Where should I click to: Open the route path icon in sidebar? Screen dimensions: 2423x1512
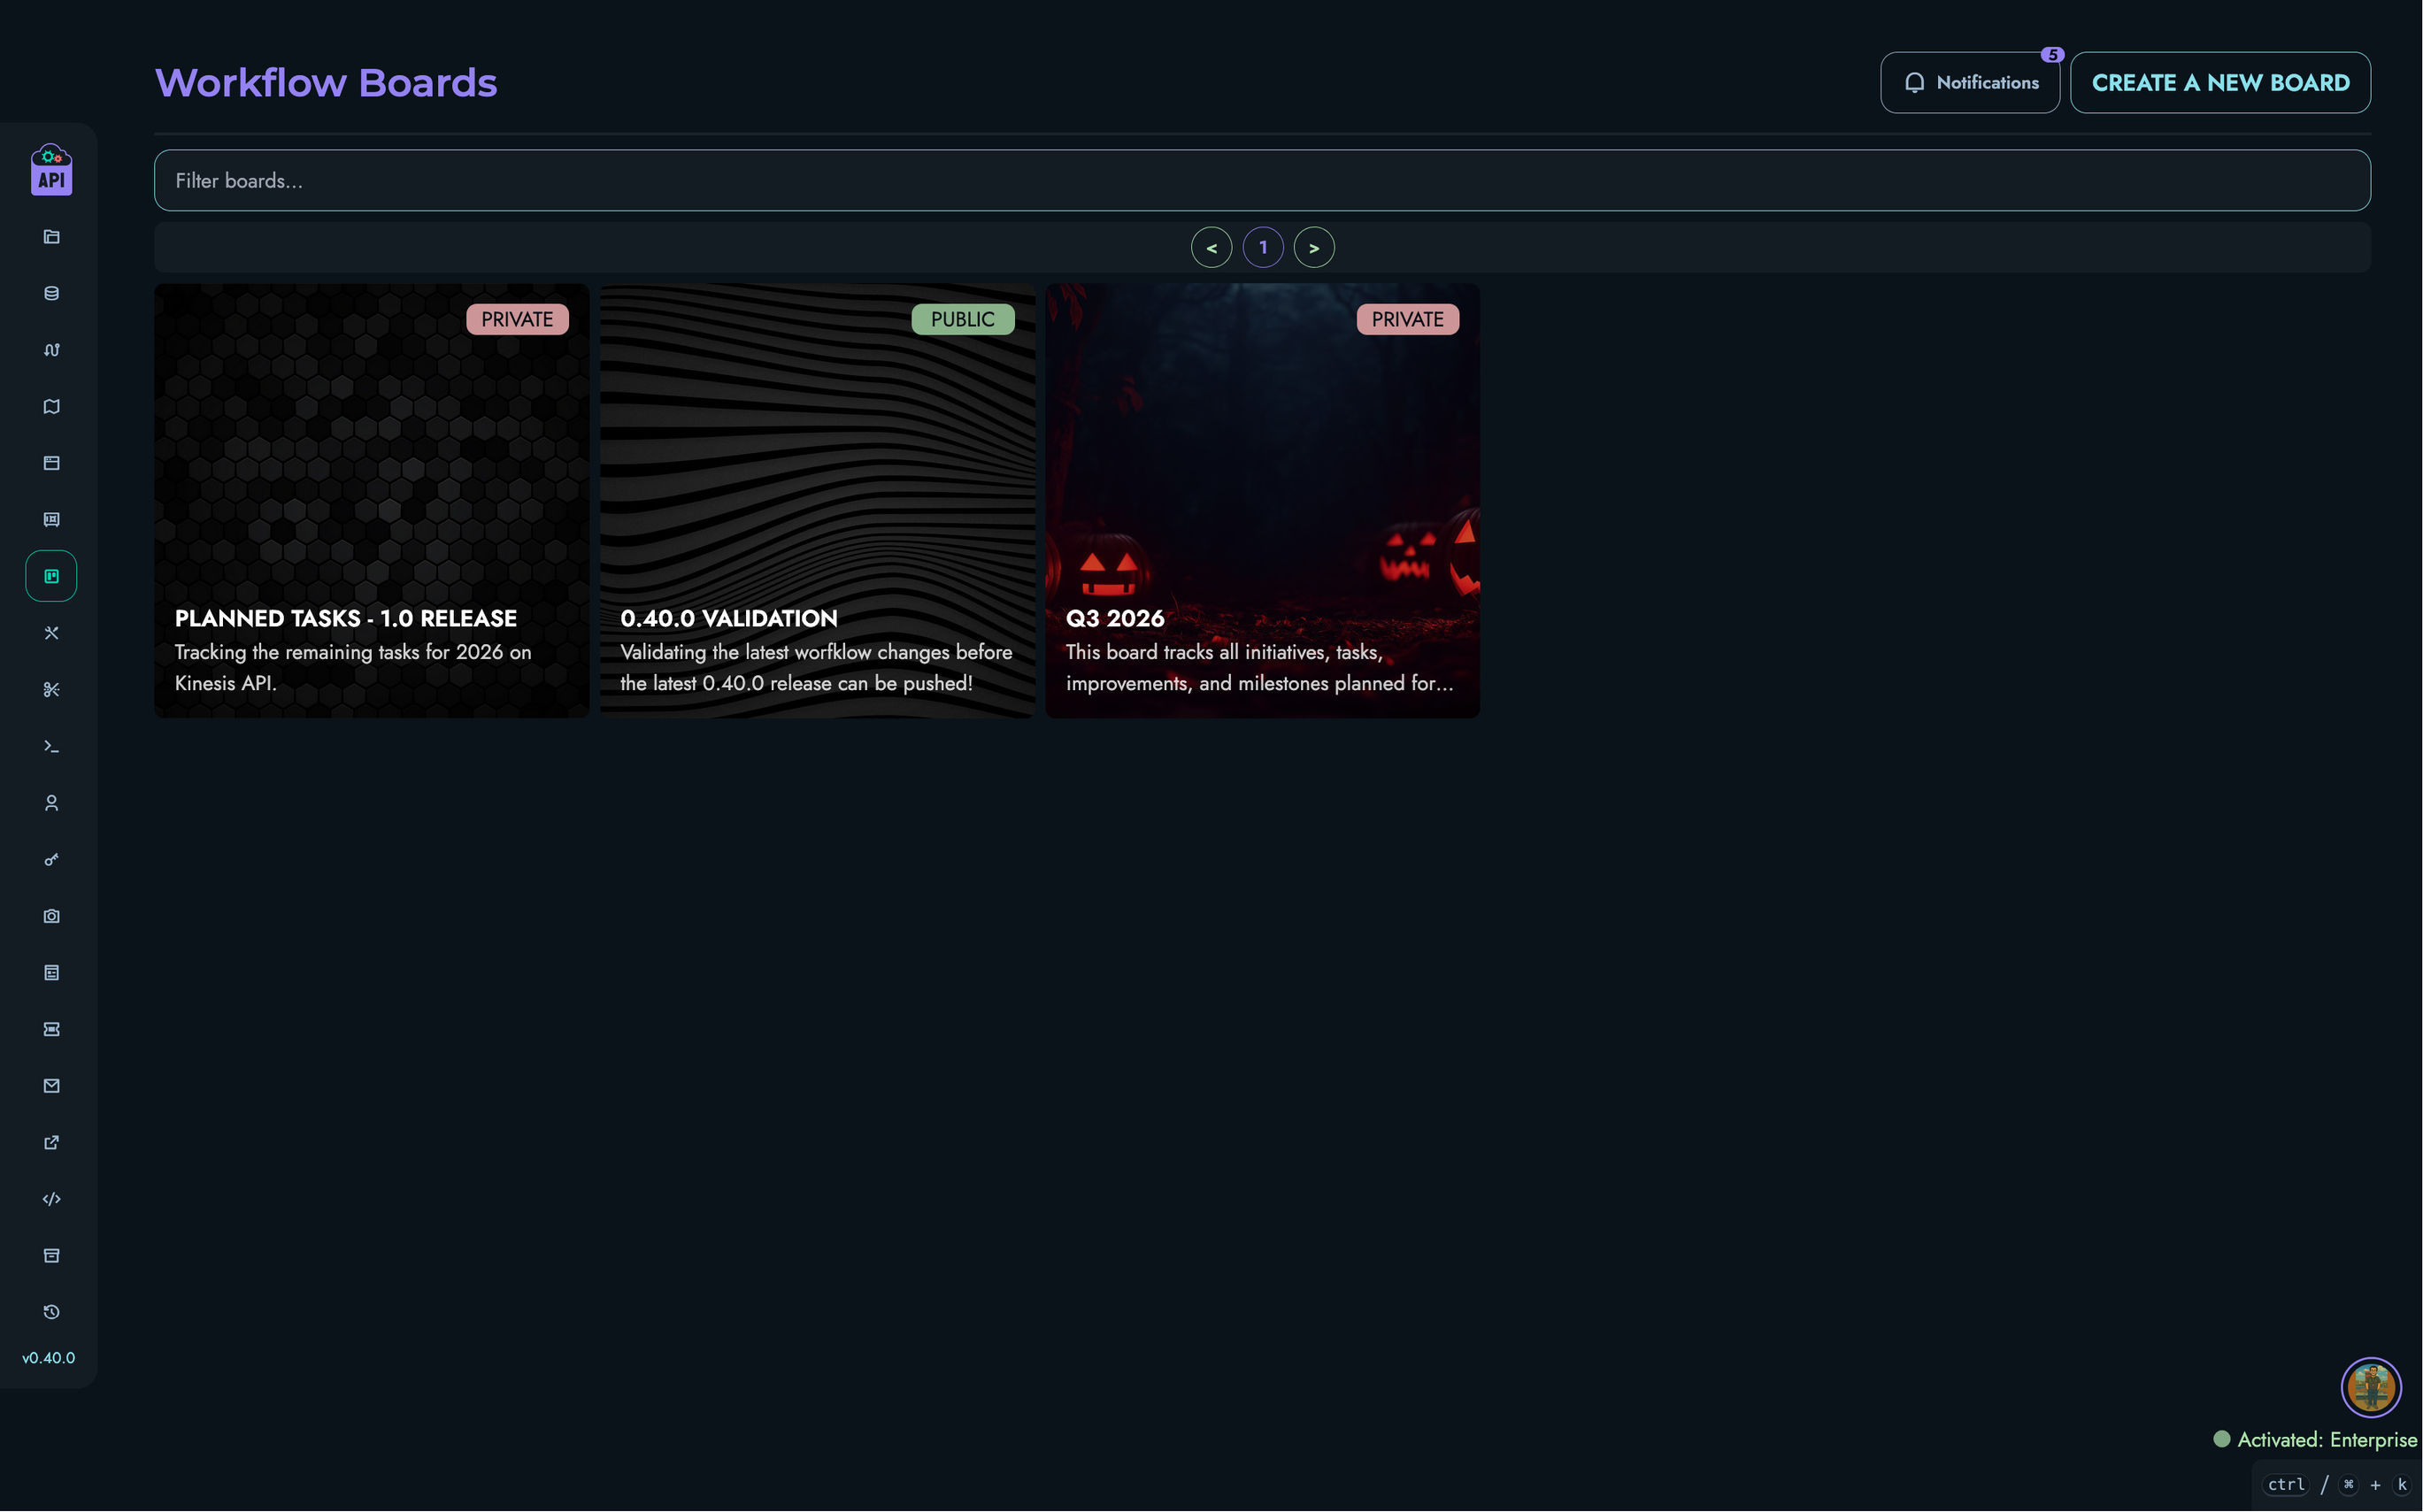tap(51, 350)
